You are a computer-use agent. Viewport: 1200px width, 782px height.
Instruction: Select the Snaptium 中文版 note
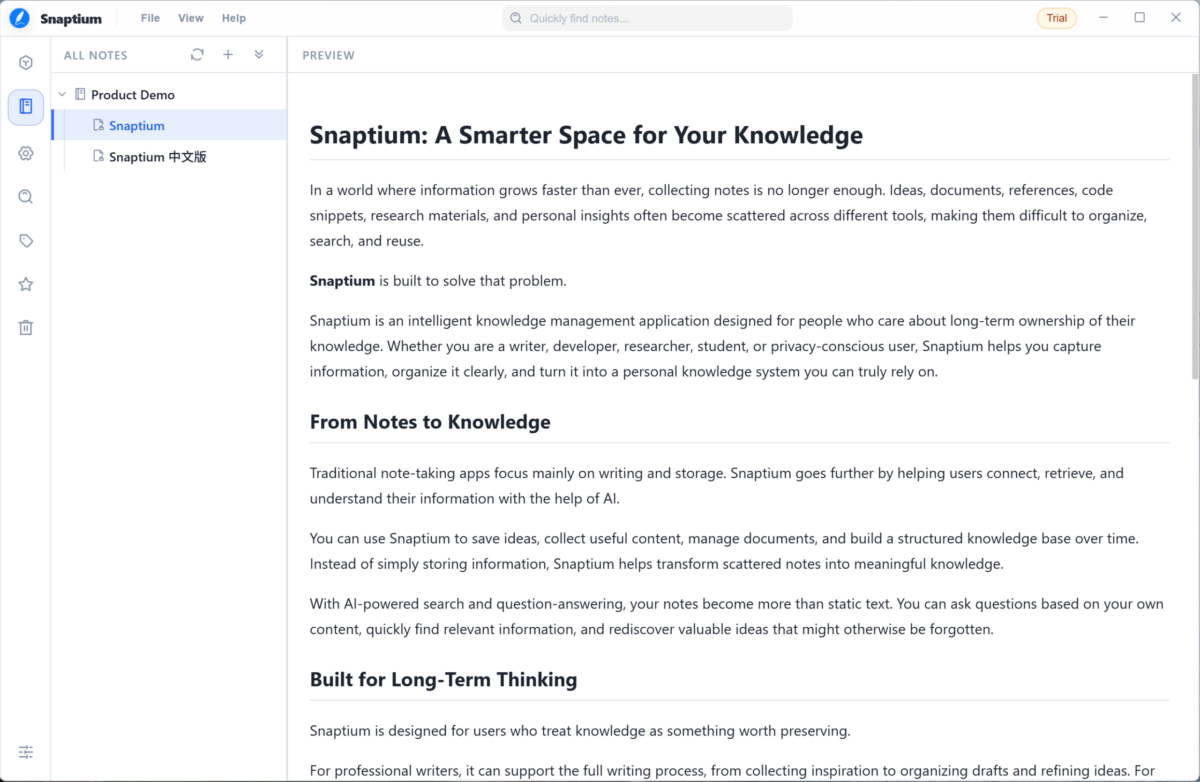170,157
